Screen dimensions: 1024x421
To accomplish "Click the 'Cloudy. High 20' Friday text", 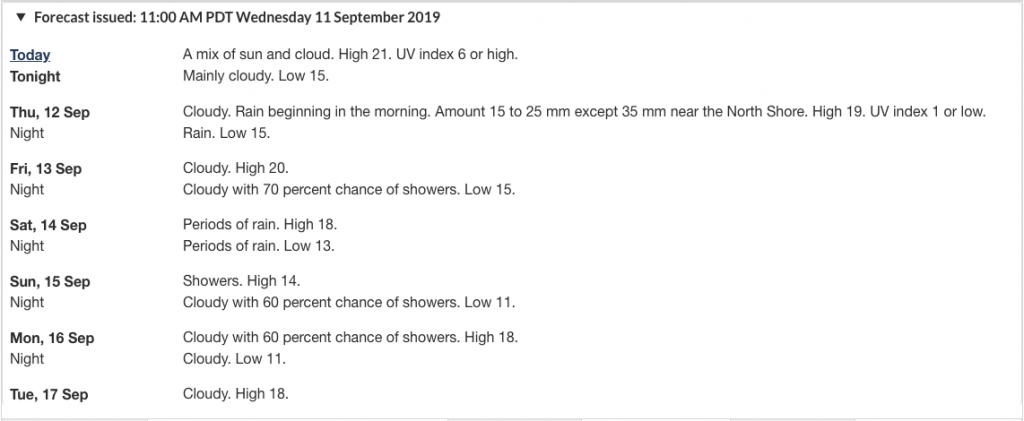I will coord(236,168).
